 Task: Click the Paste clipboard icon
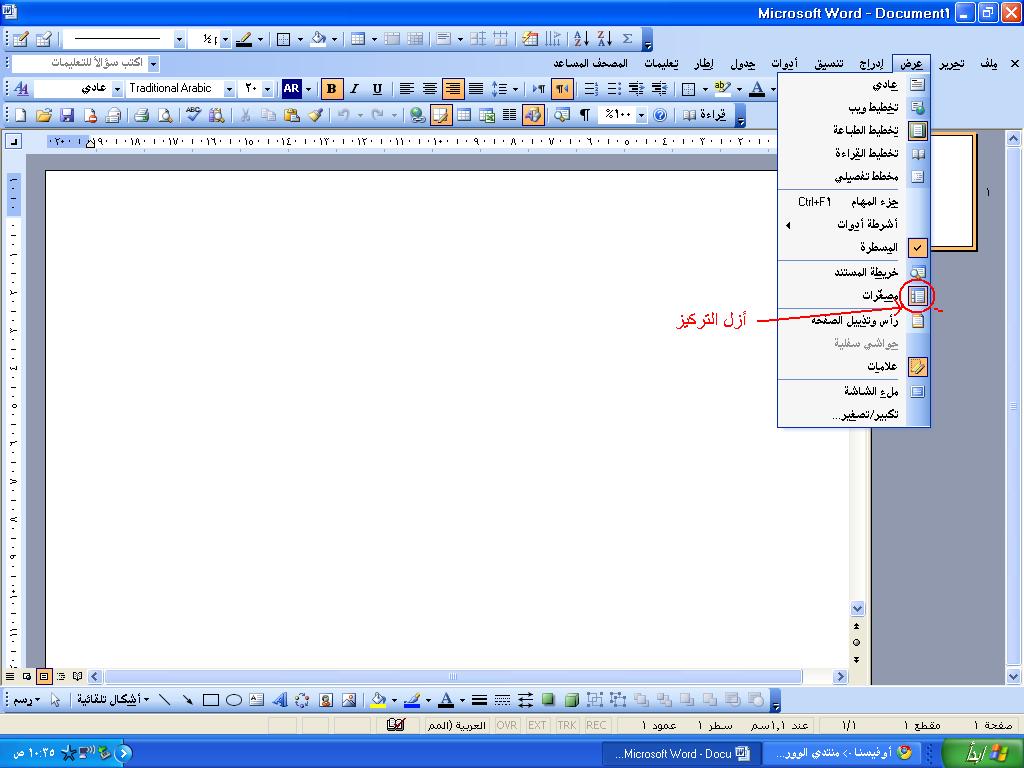[x=291, y=116]
